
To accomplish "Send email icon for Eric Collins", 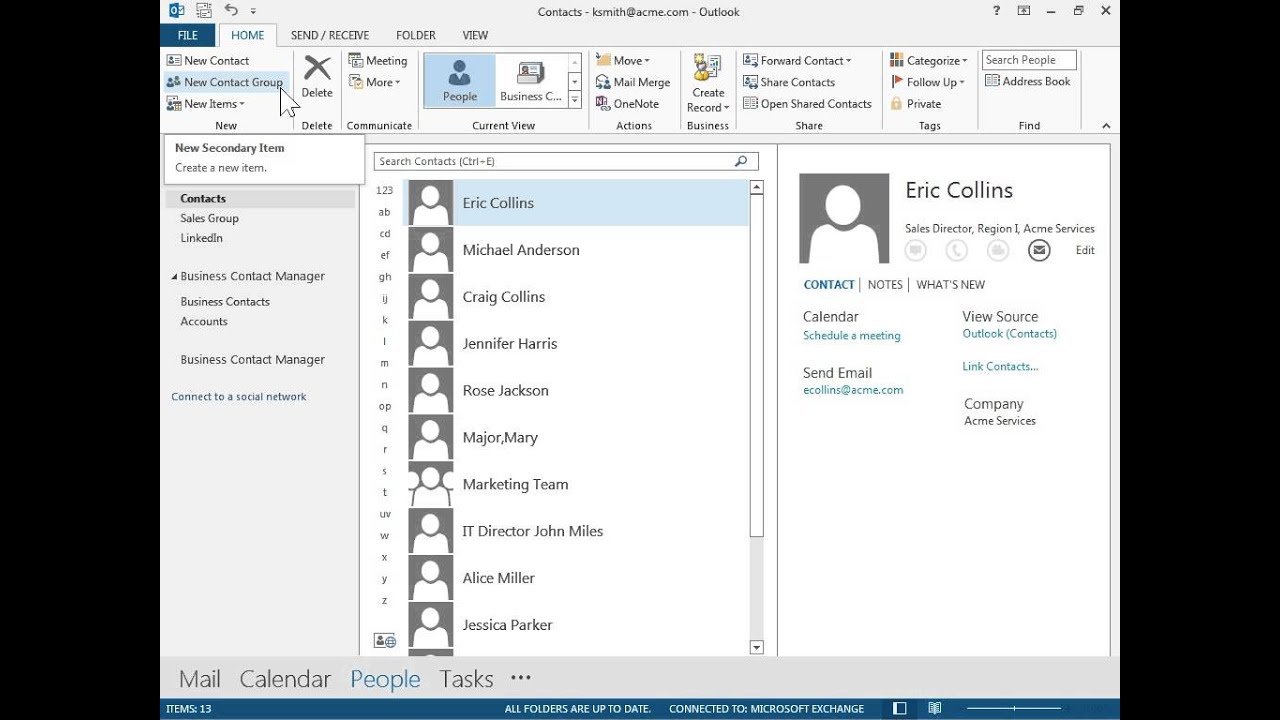I will click(1039, 250).
